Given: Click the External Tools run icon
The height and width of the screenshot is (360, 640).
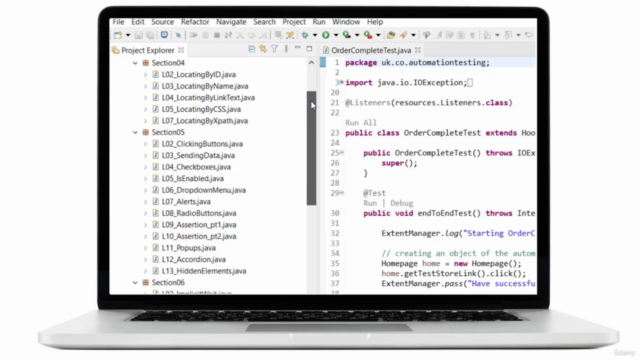Looking at the screenshot, I should click(x=368, y=35).
